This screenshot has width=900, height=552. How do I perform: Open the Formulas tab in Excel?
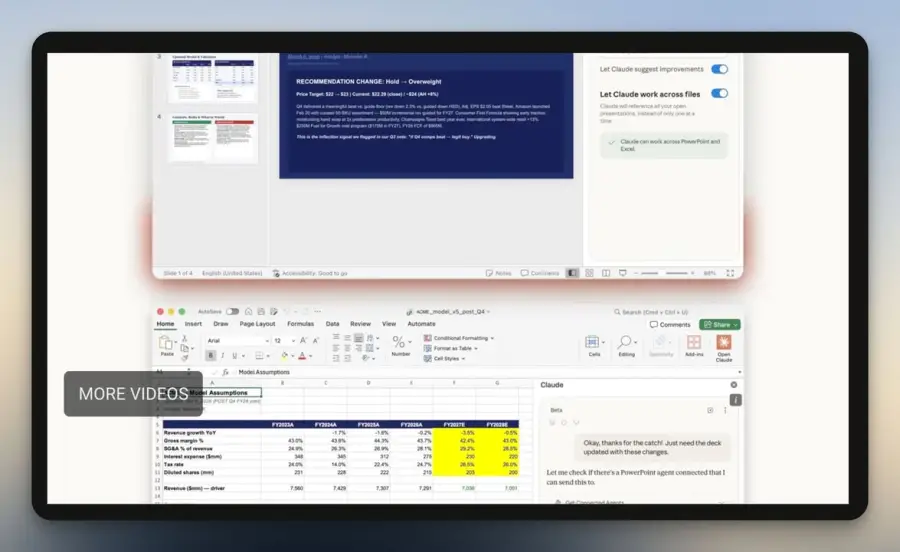click(x=300, y=324)
